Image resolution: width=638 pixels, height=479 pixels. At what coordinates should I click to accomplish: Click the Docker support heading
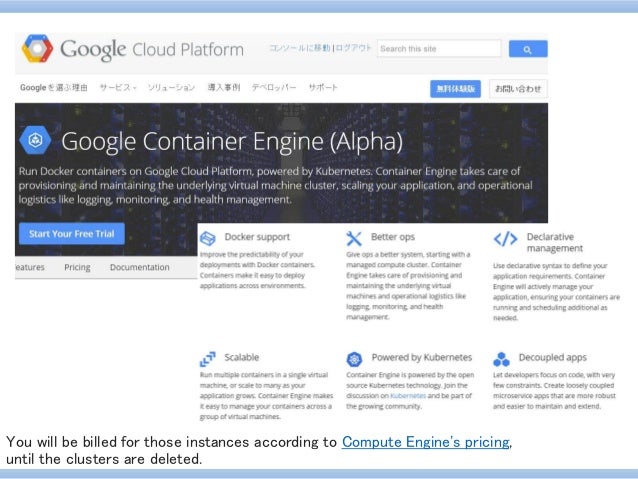tap(257, 237)
